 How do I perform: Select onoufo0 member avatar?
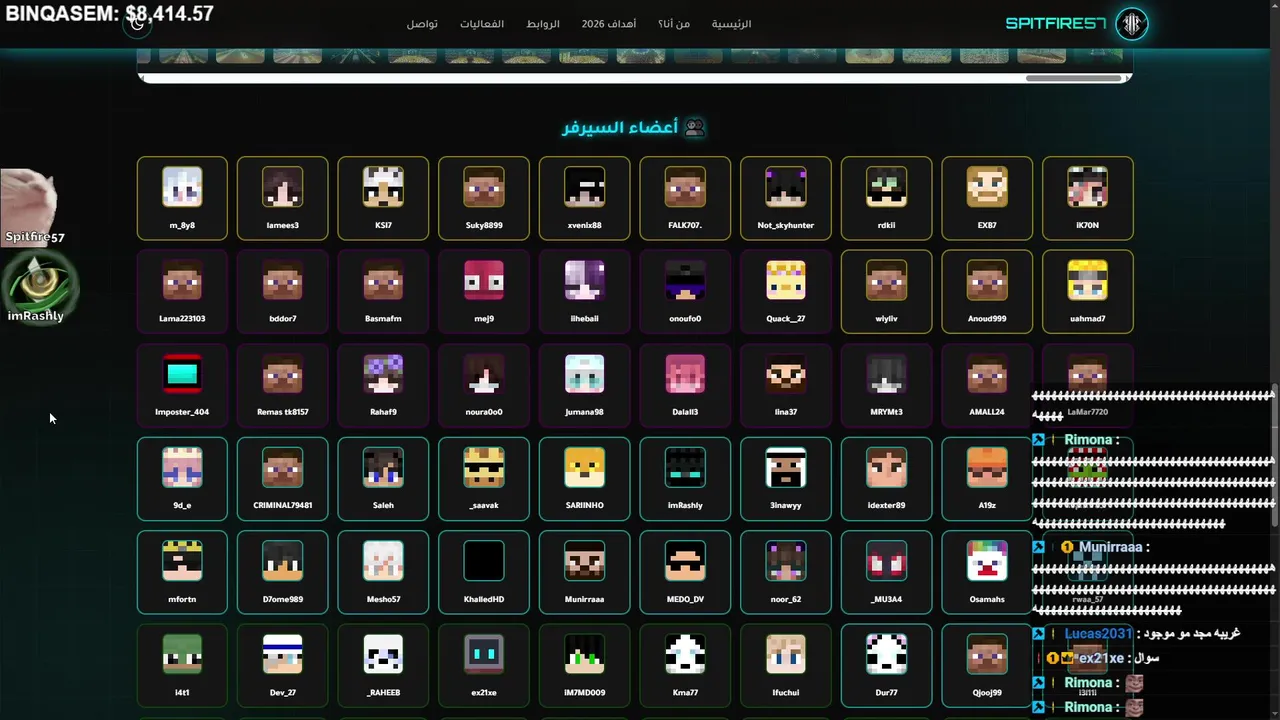(685, 280)
